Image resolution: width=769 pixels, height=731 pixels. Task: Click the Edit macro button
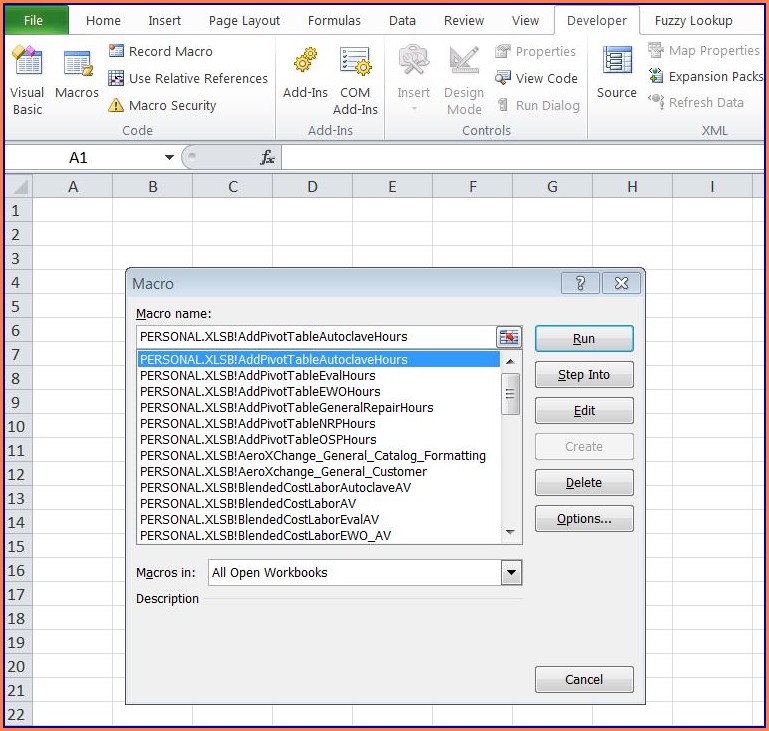(x=584, y=411)
